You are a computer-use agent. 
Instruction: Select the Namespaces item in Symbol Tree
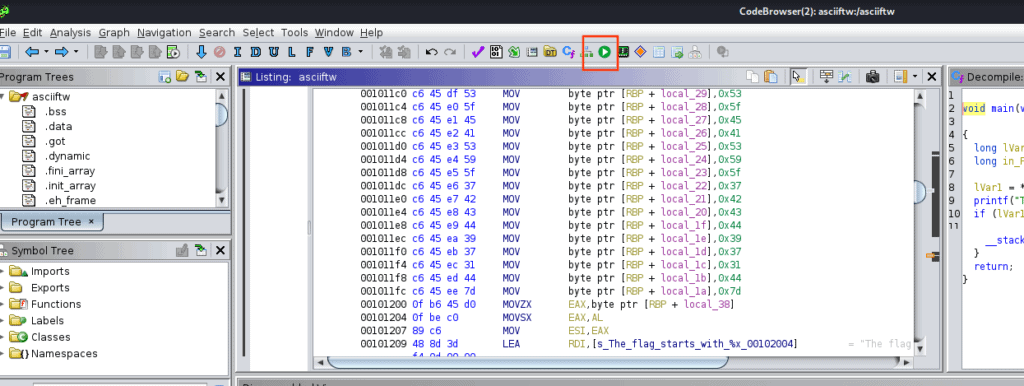coord(64,353)
